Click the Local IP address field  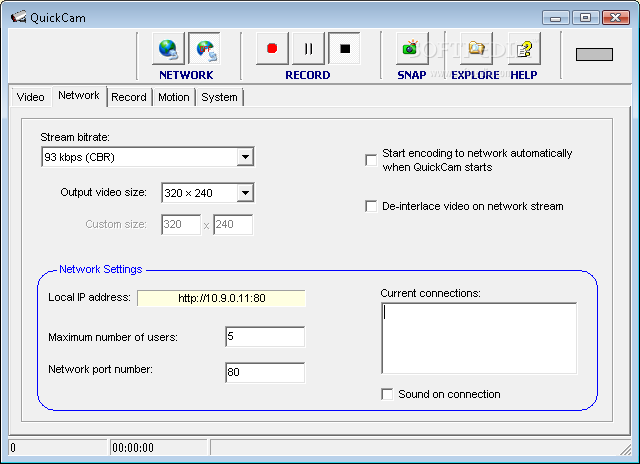(222, 298)
